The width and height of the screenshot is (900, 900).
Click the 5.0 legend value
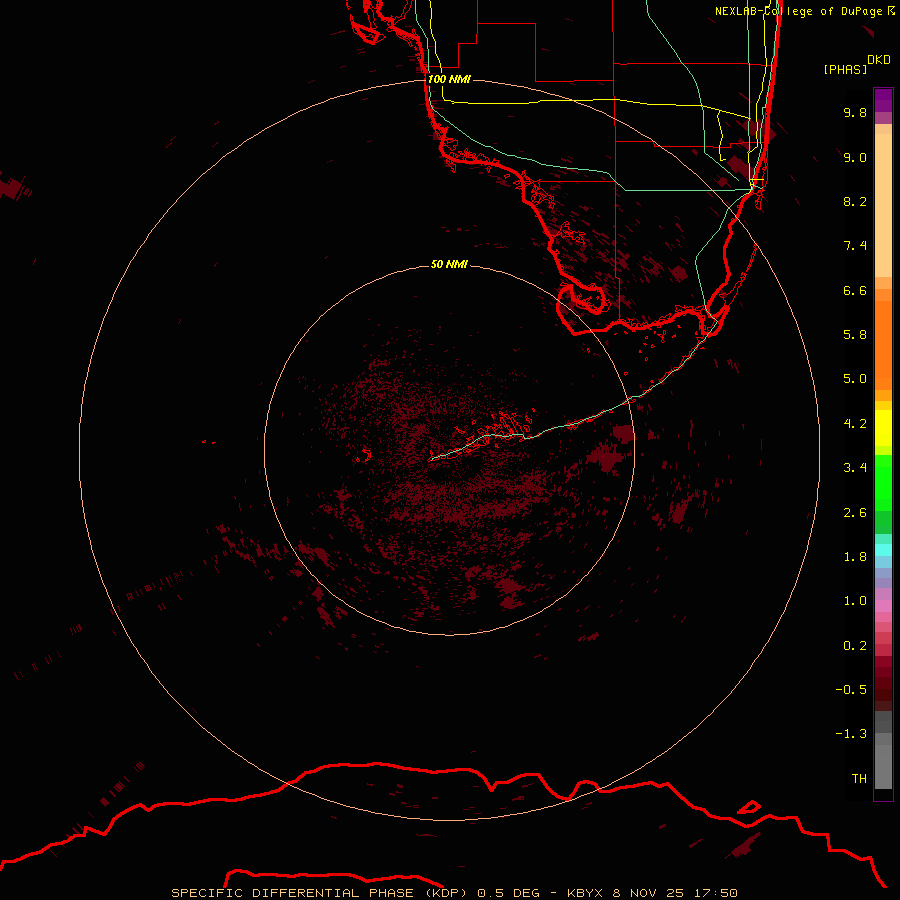[855, 379]
